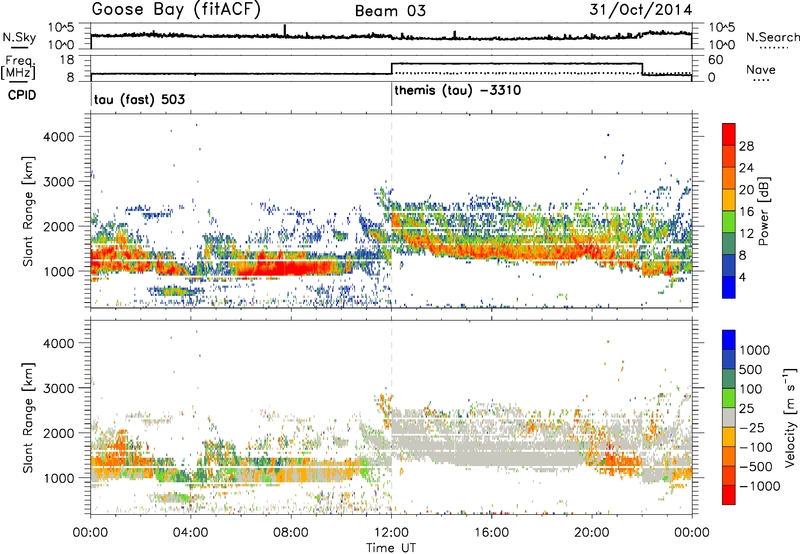Image resolution: width=800 pixels, height=554 pixels.
Task: Click the '-500' label on the velocity colorbar
Action: (x=756, y=467)
